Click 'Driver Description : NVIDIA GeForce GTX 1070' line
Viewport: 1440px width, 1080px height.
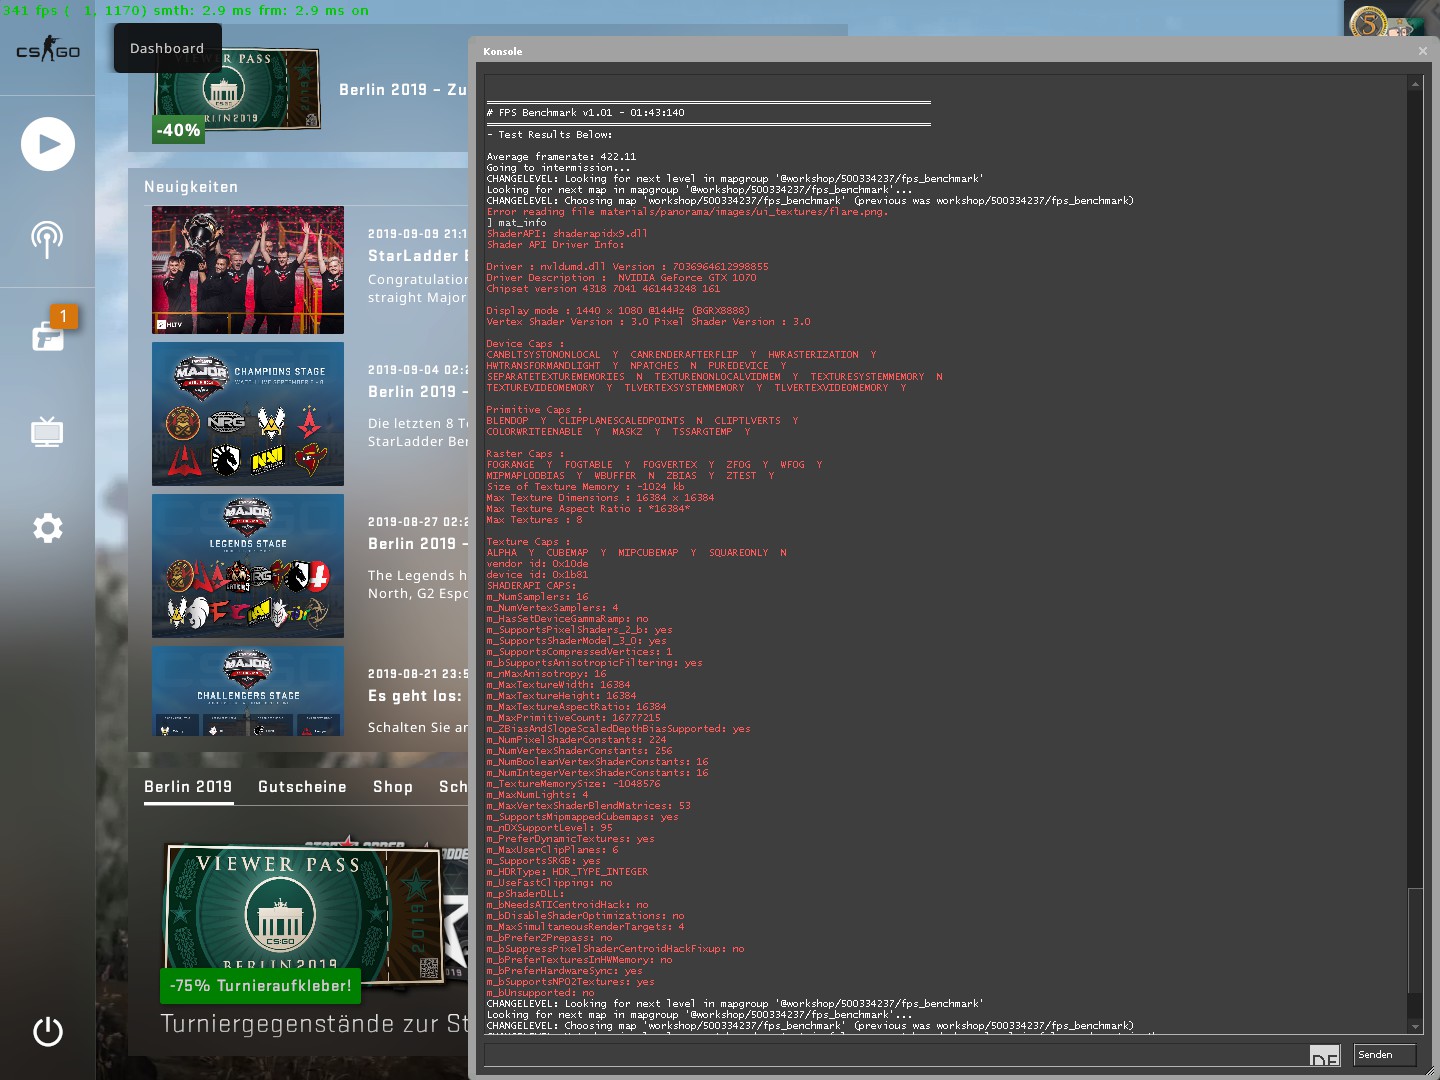click(621, 278)
